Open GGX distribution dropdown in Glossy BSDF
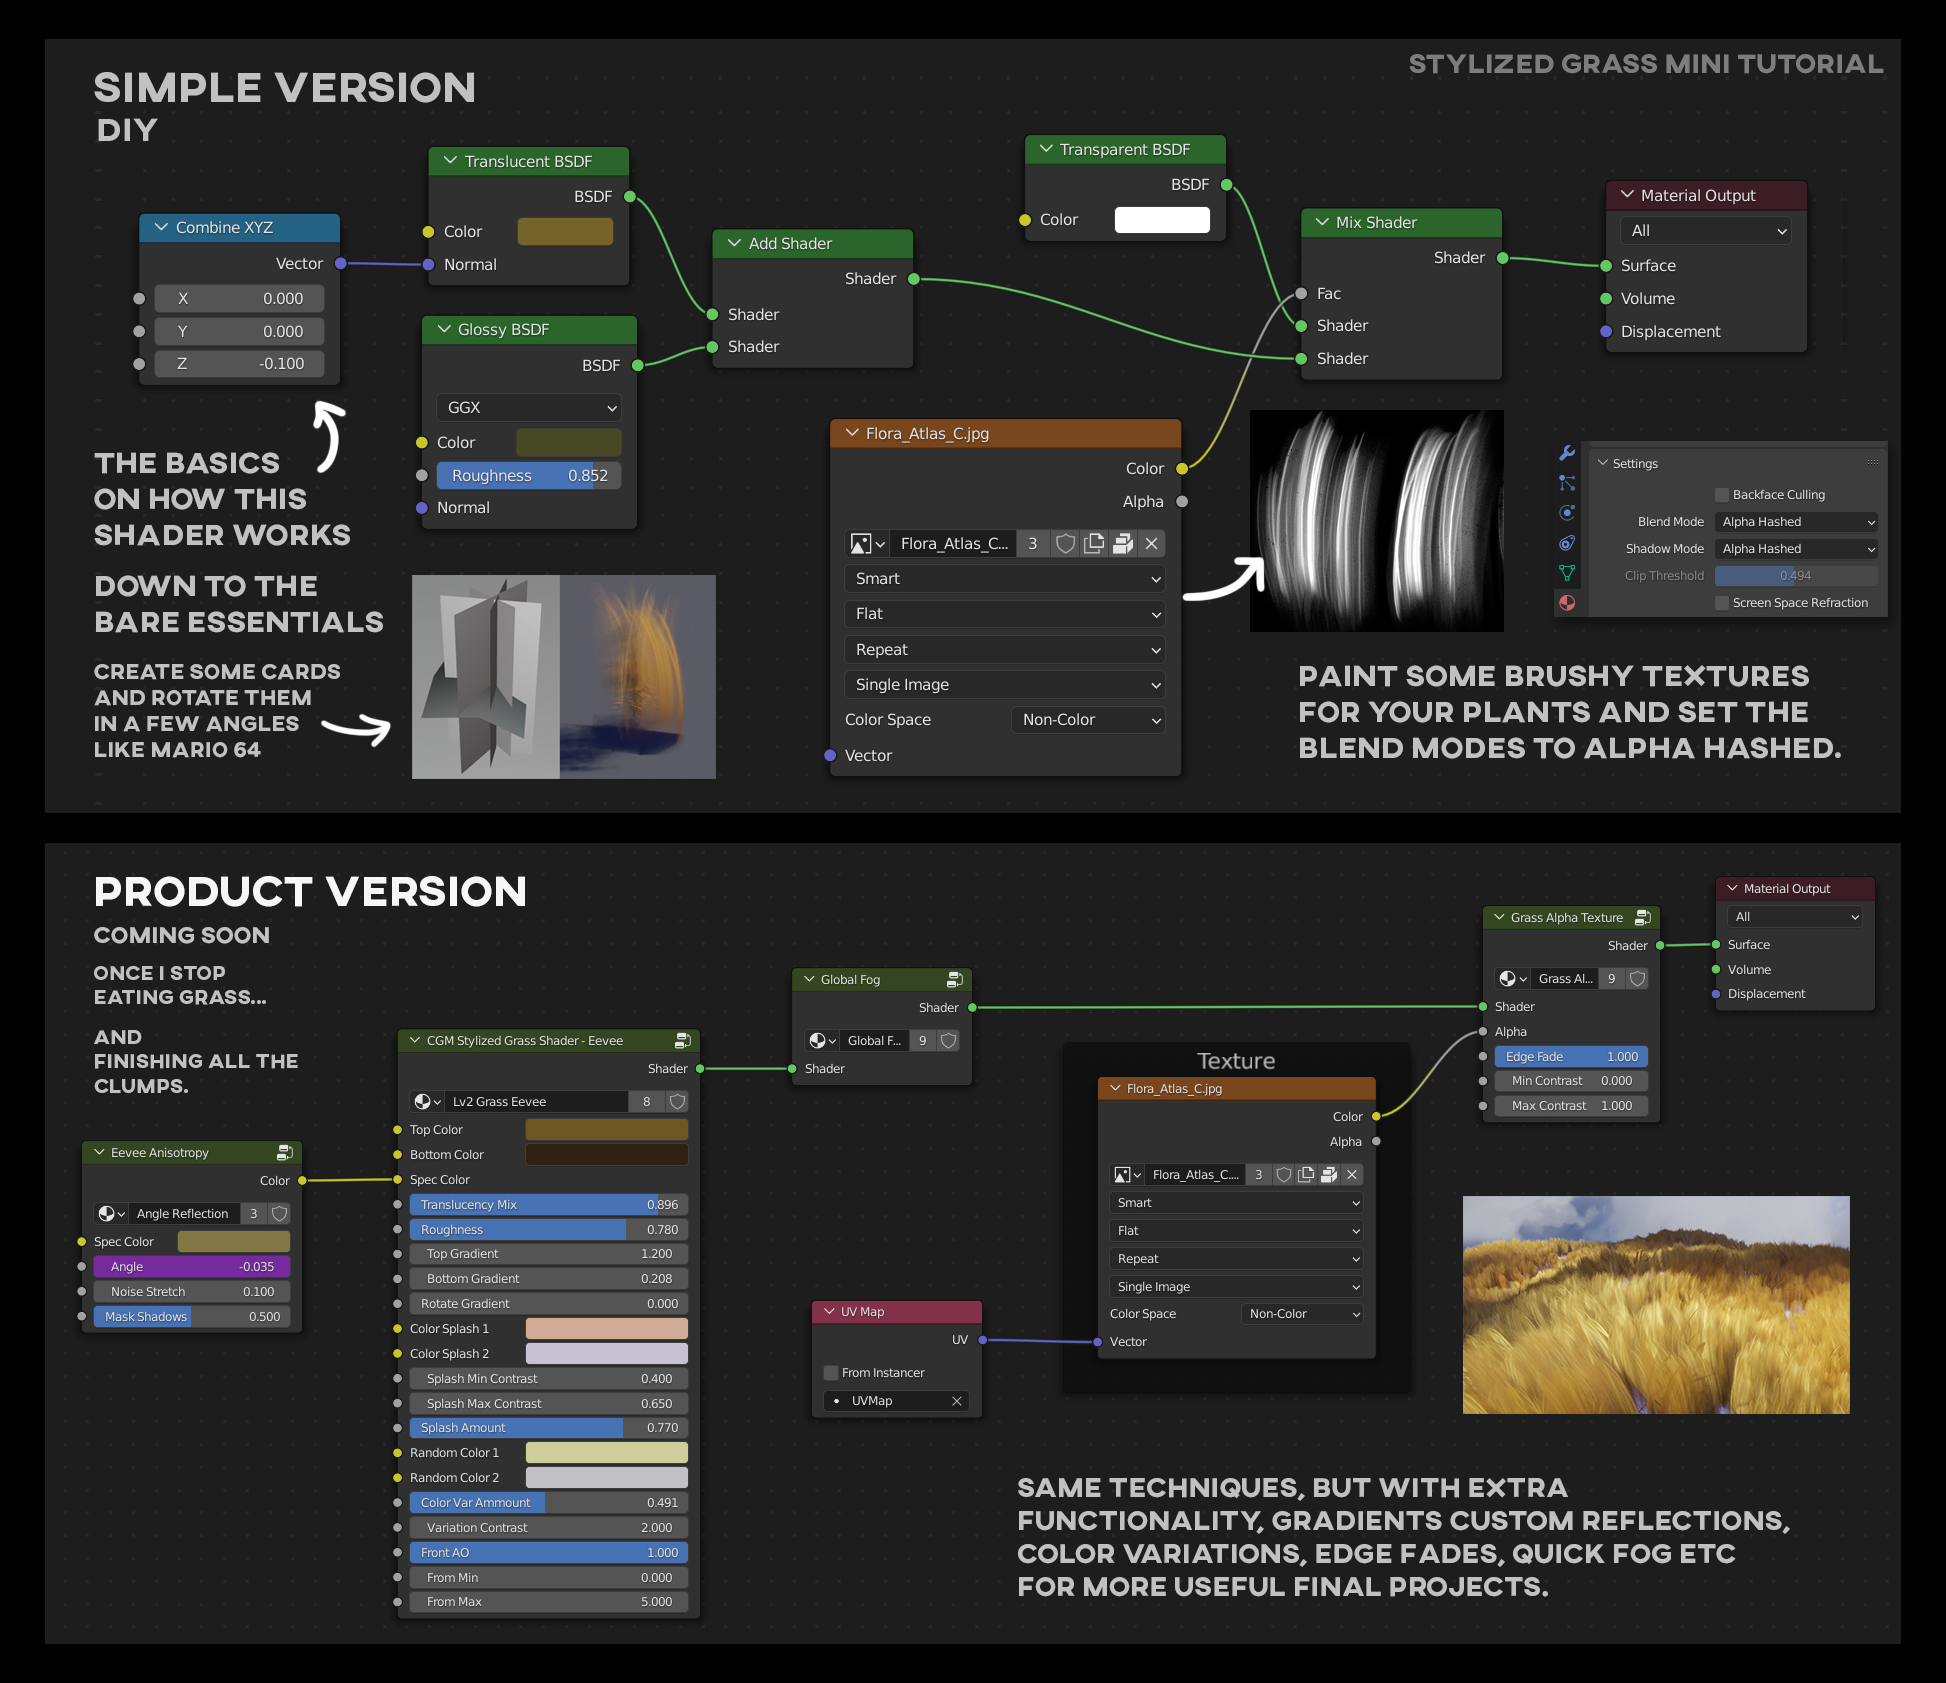 (x=529, y=408)
